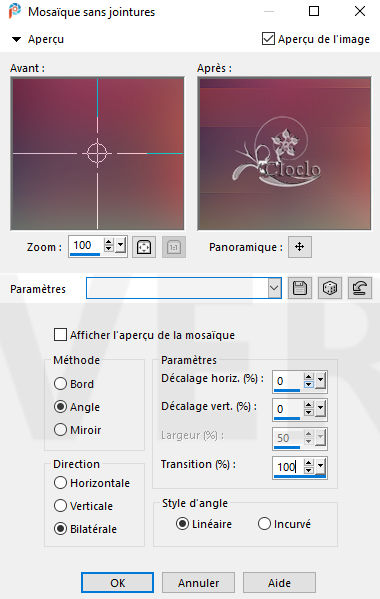This screenshot has width=380, height=599.
Task: Click the fit image to window icon
Action: point(144,247)
